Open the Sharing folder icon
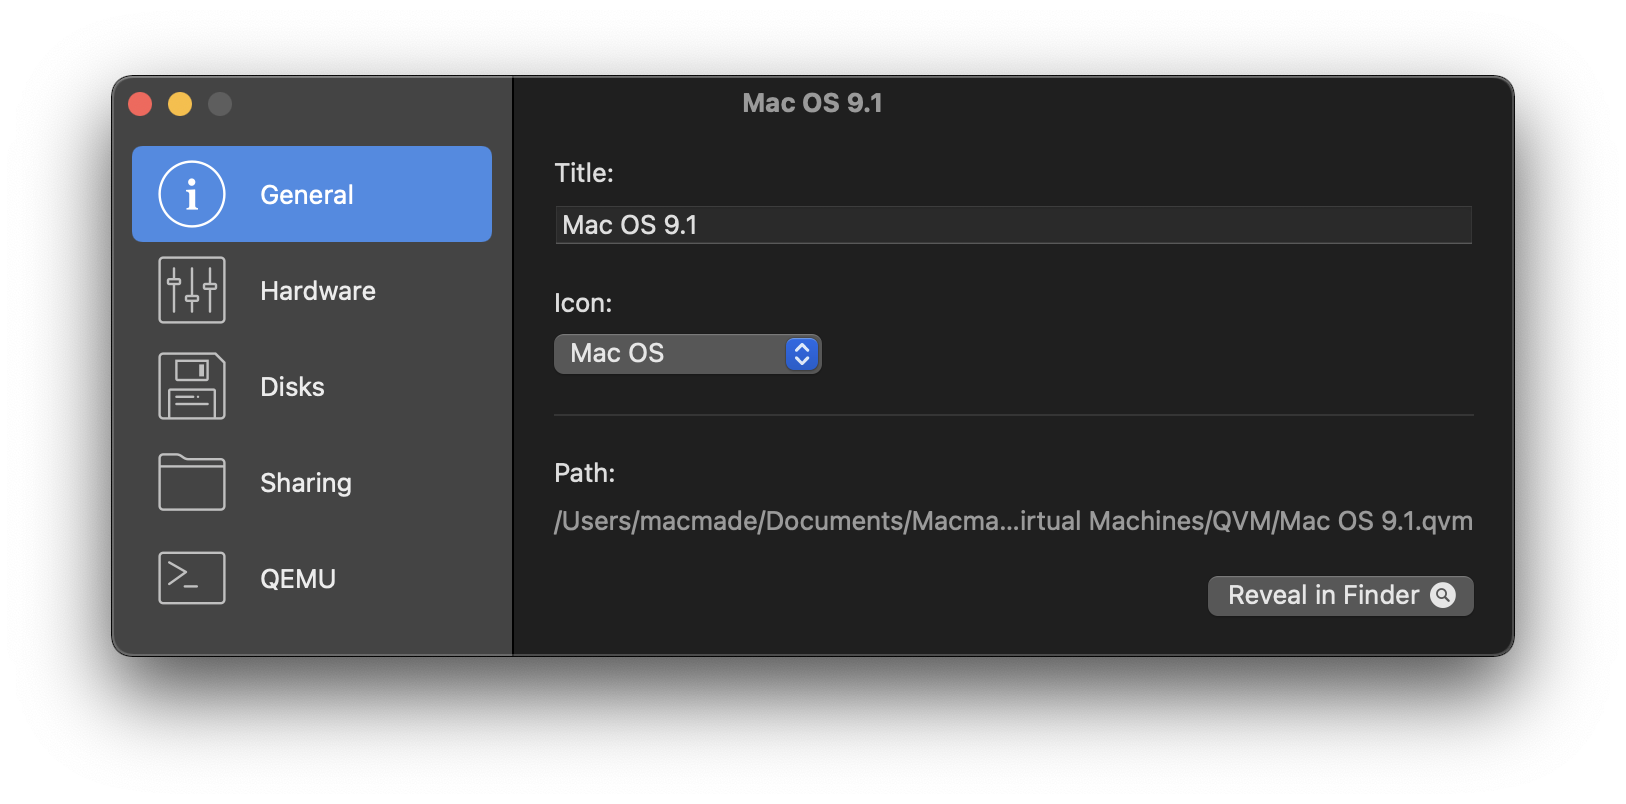The width and height of the screenshot is (1626, 804). coord(192,482)
